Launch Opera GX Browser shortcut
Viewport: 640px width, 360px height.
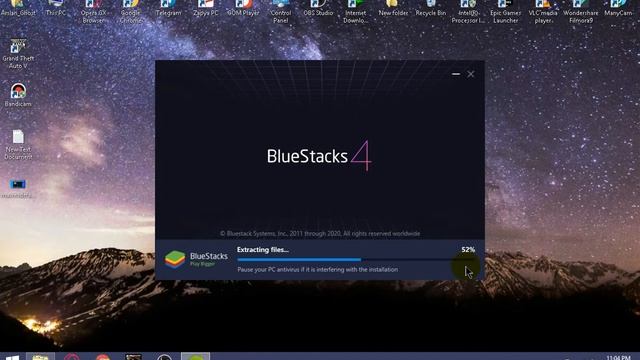(x=93, y=11)
